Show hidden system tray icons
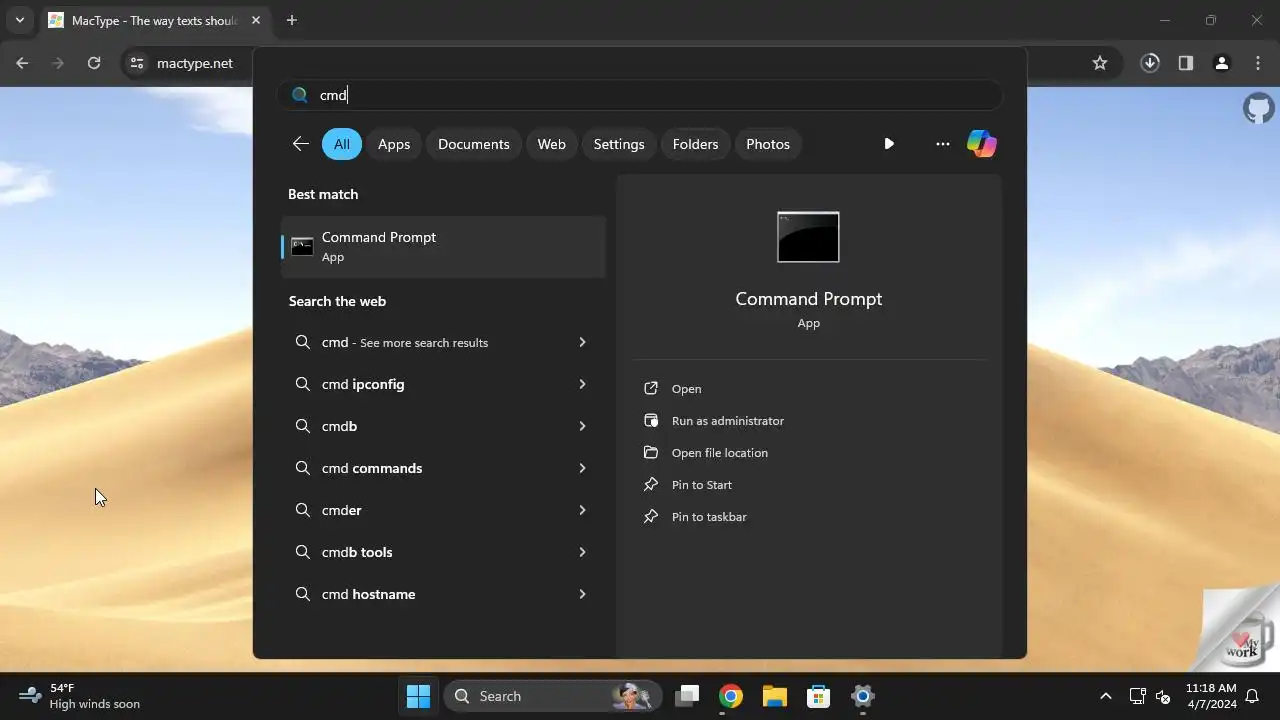Image resolution: width=1280 pixels, height=720 pixels. pyautogui.click(x=1105, y=696)
